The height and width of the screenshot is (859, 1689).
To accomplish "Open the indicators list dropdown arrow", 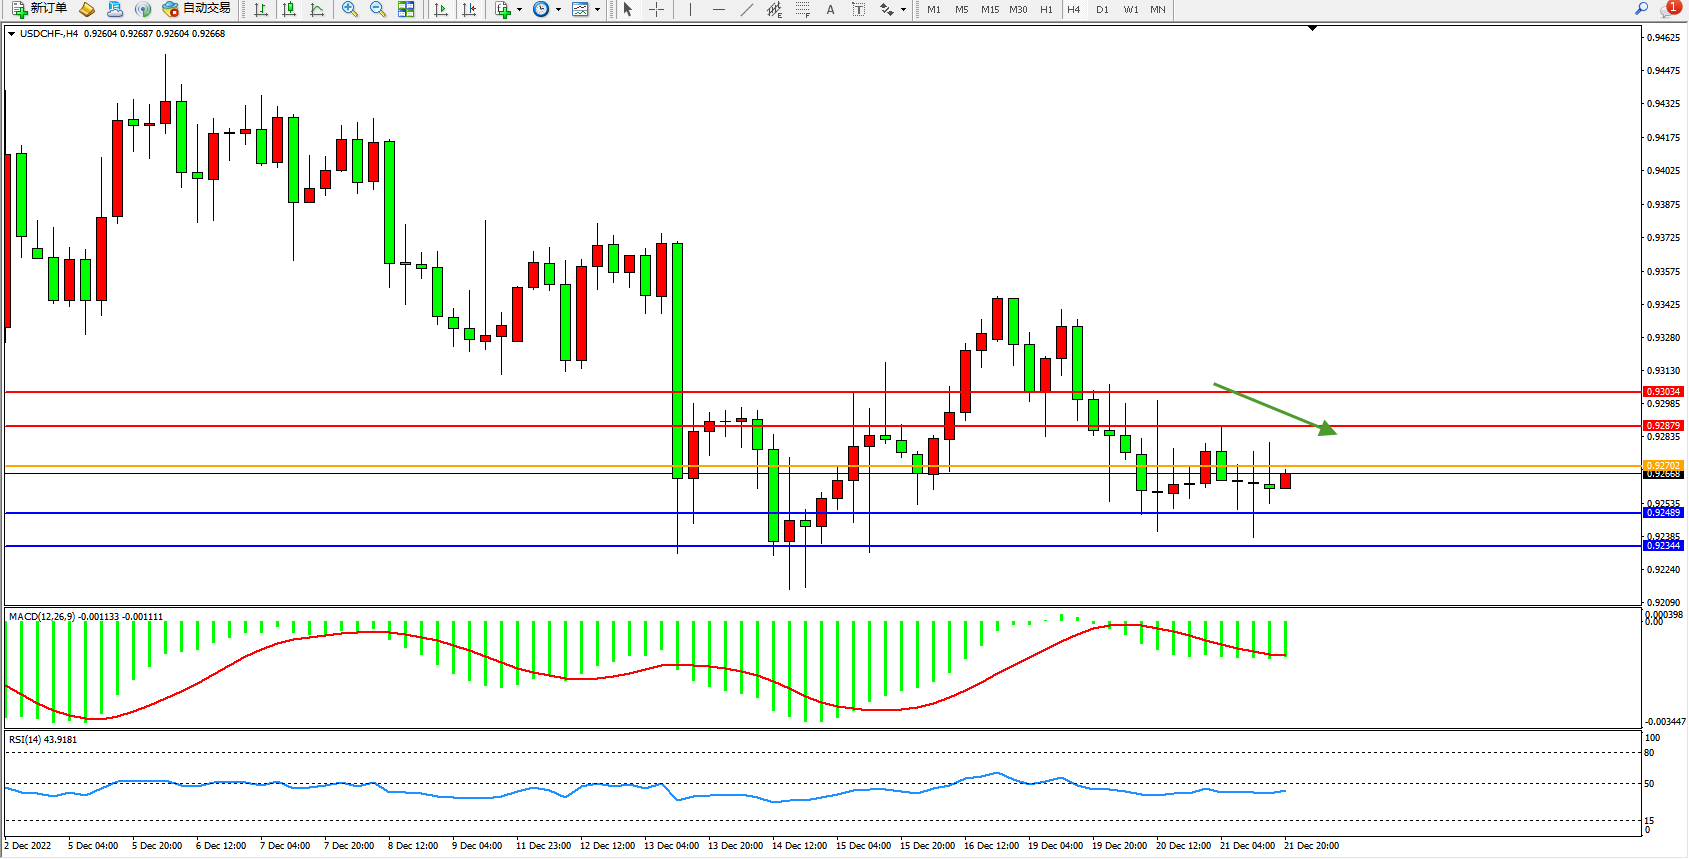I will pyautogui.click(x=519, y=10).
